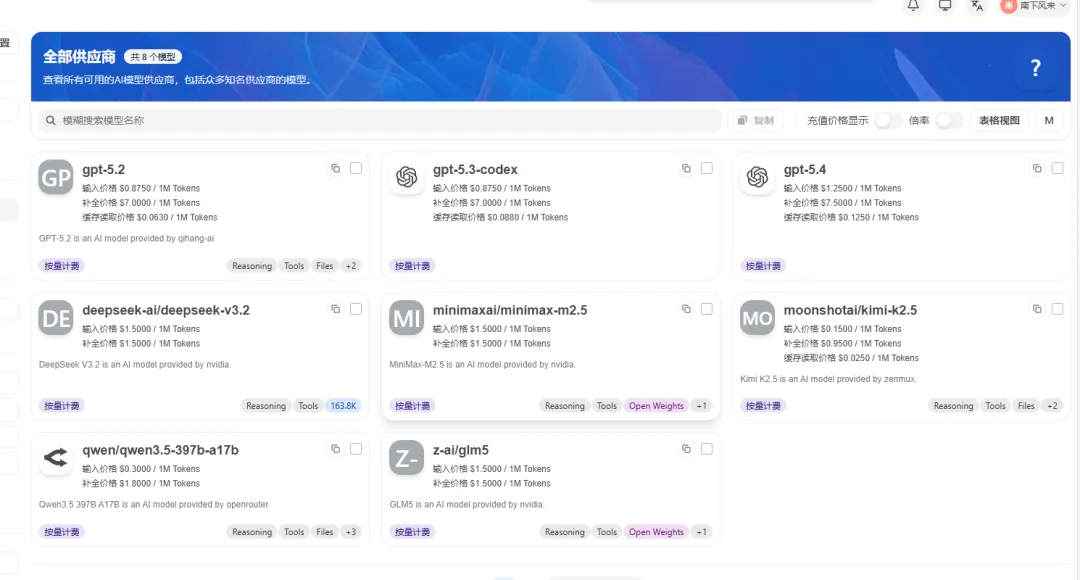Click the OpenAI logo of gpt-5.4
Screen dimensions: 1080x580
(x=757, y=177)
